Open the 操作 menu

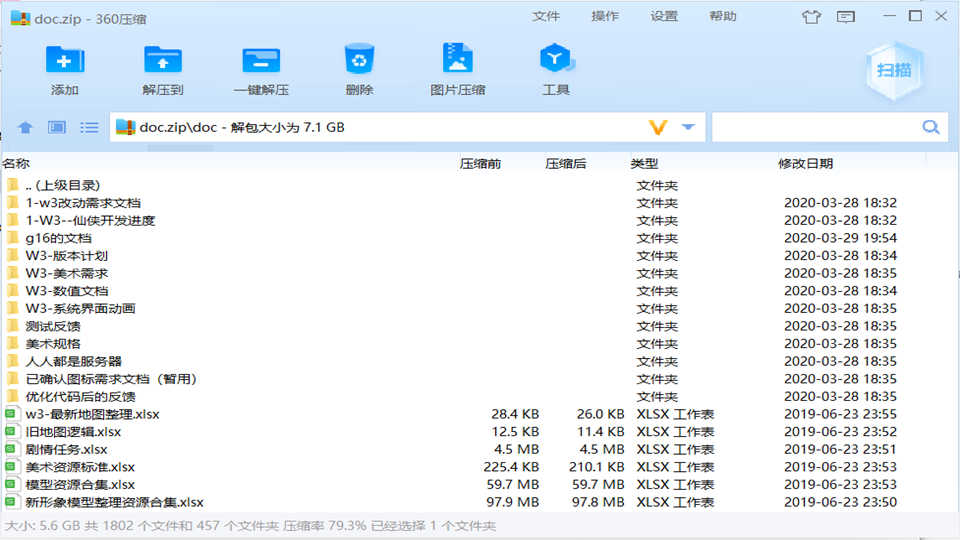click(605, 17)
